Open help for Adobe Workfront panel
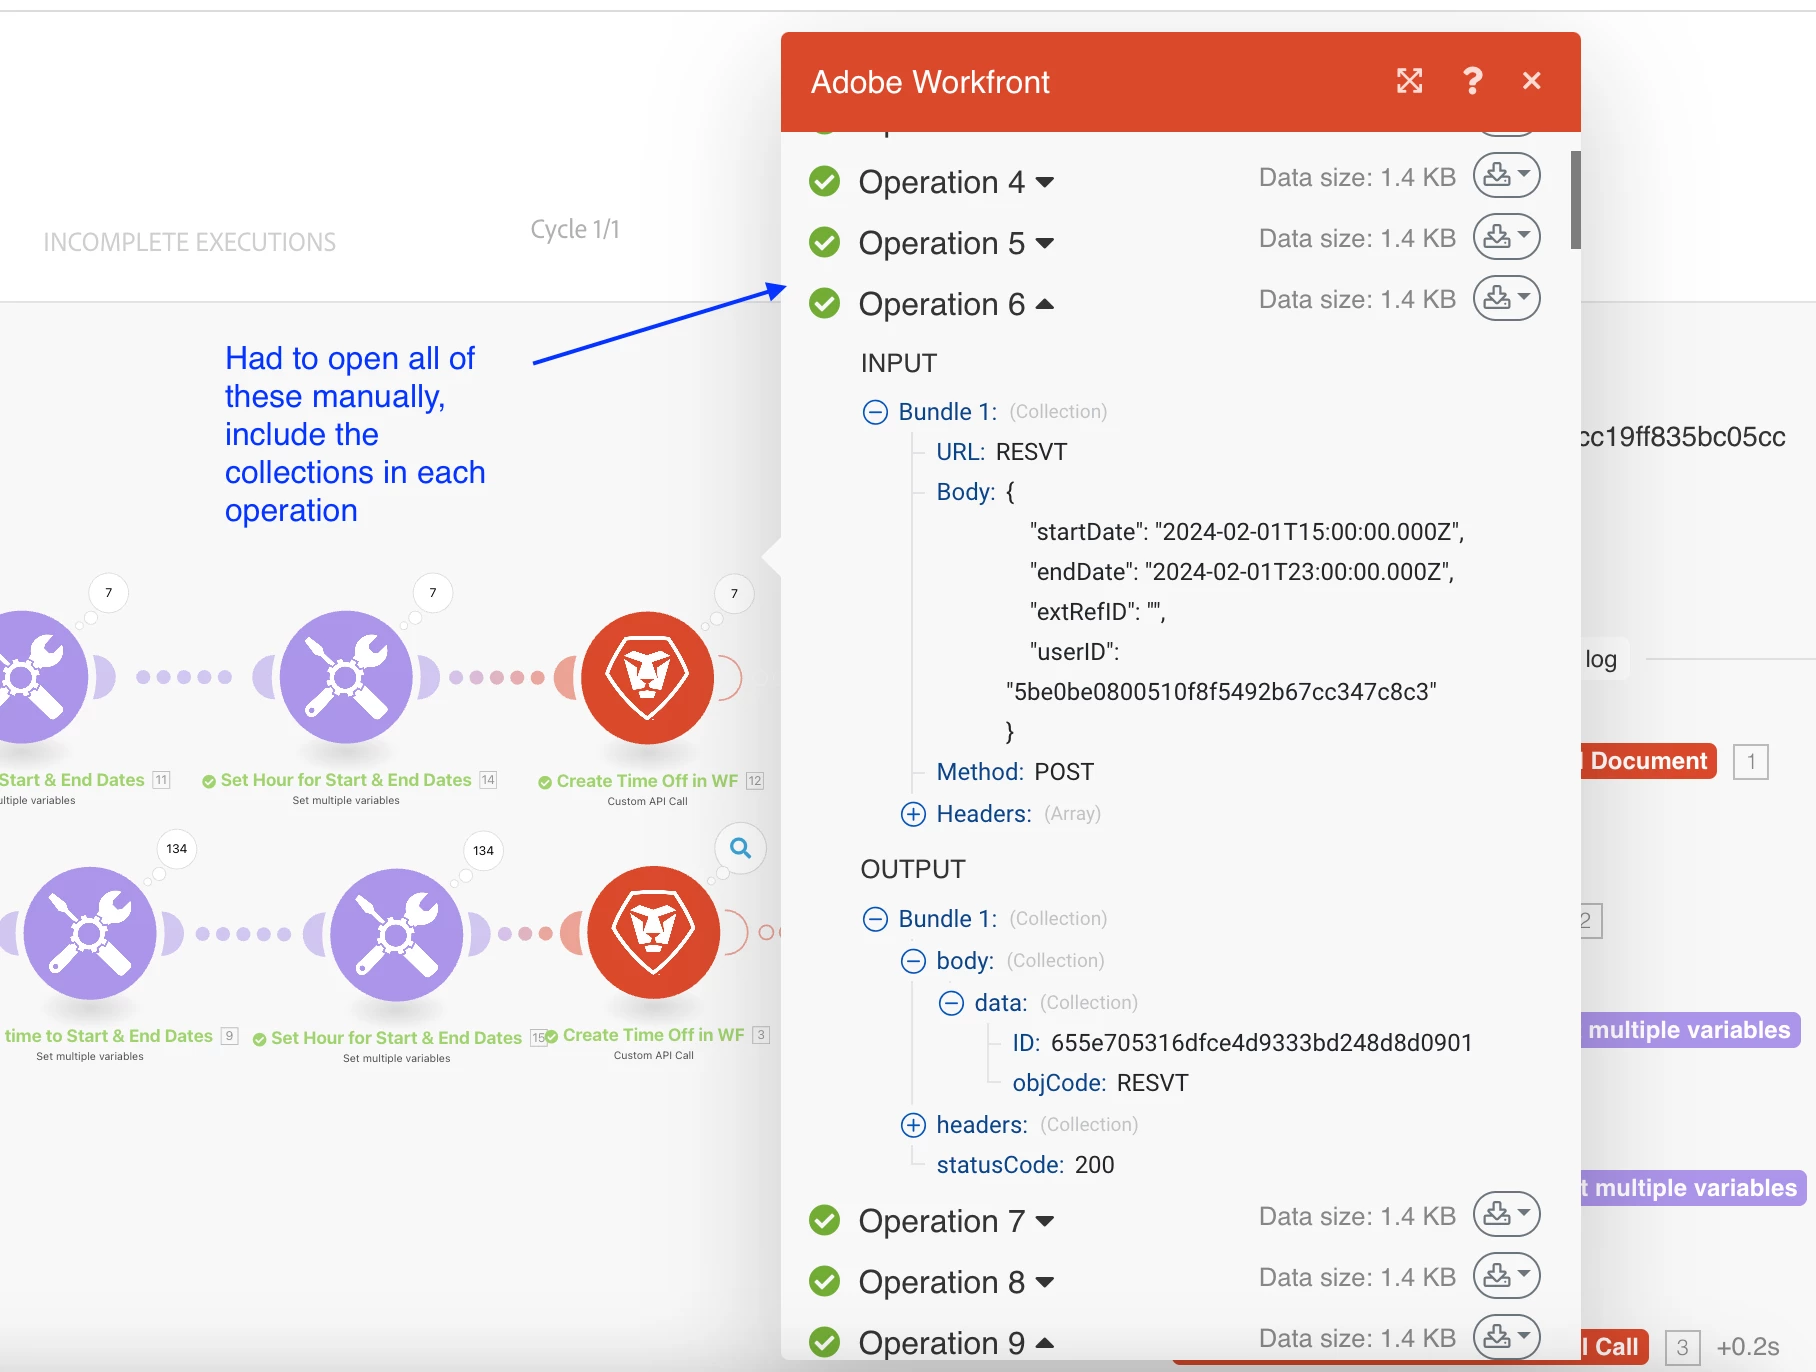The image size is (1816, 1372). tap(1472, 81)
